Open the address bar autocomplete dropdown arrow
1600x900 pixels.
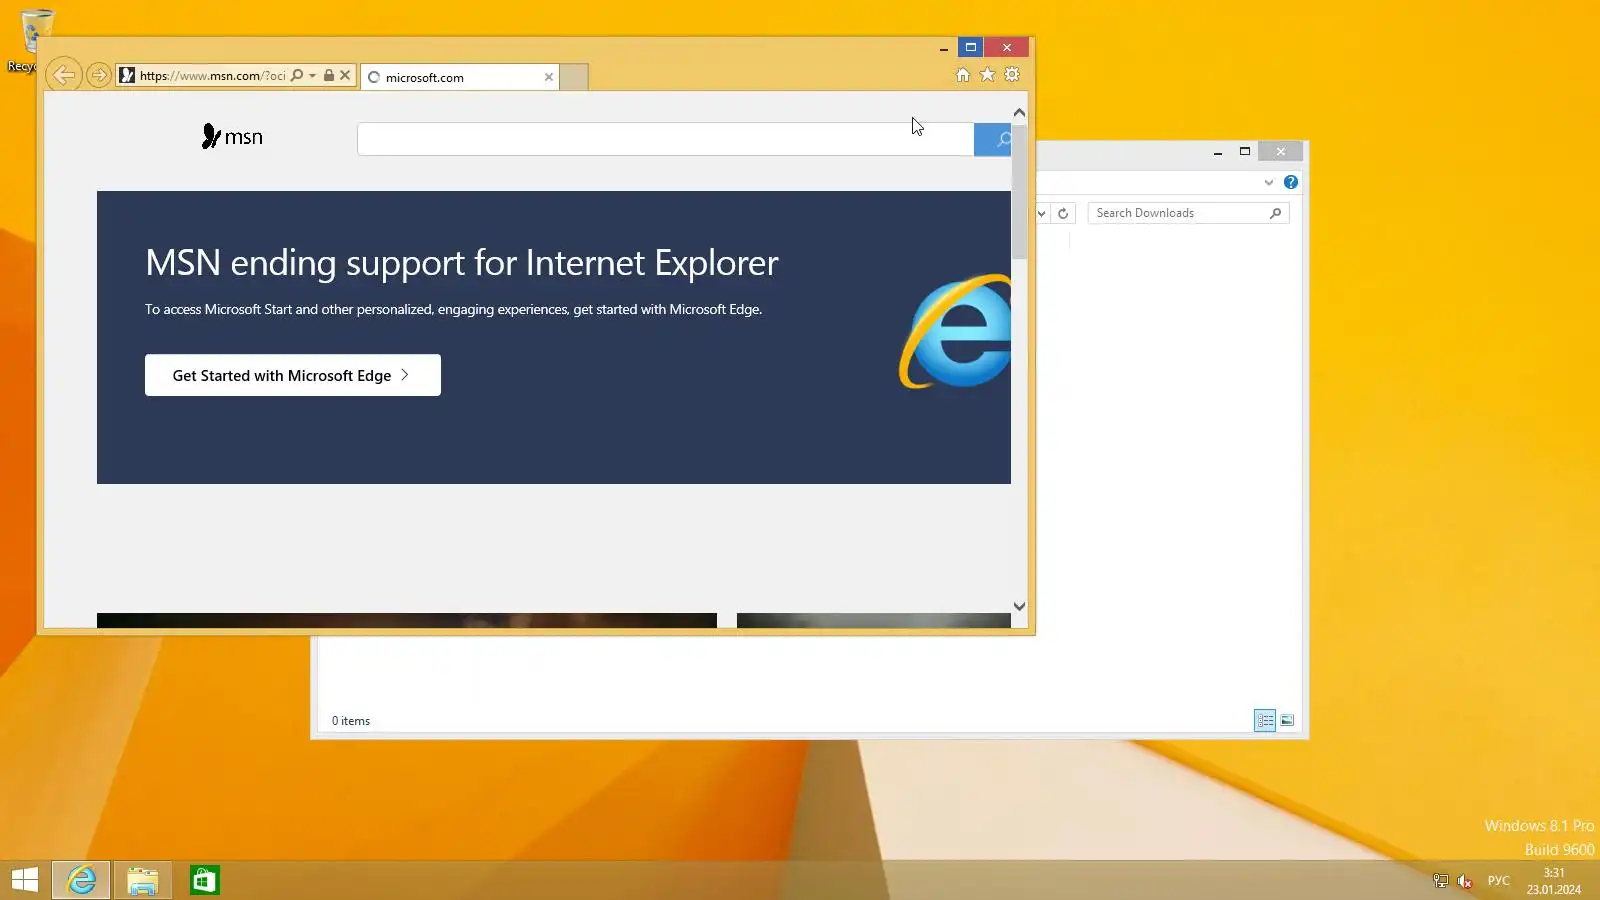312,75
